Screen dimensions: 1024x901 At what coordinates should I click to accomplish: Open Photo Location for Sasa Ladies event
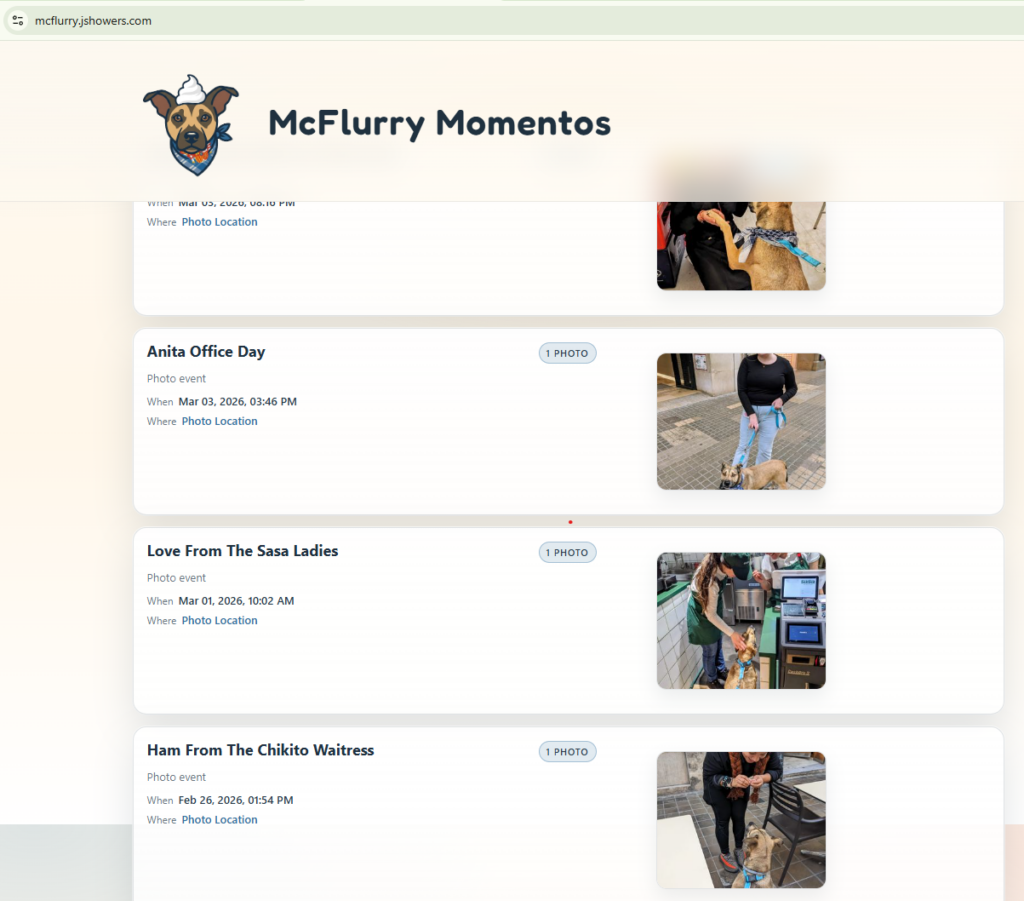click(x=219, y=620)
